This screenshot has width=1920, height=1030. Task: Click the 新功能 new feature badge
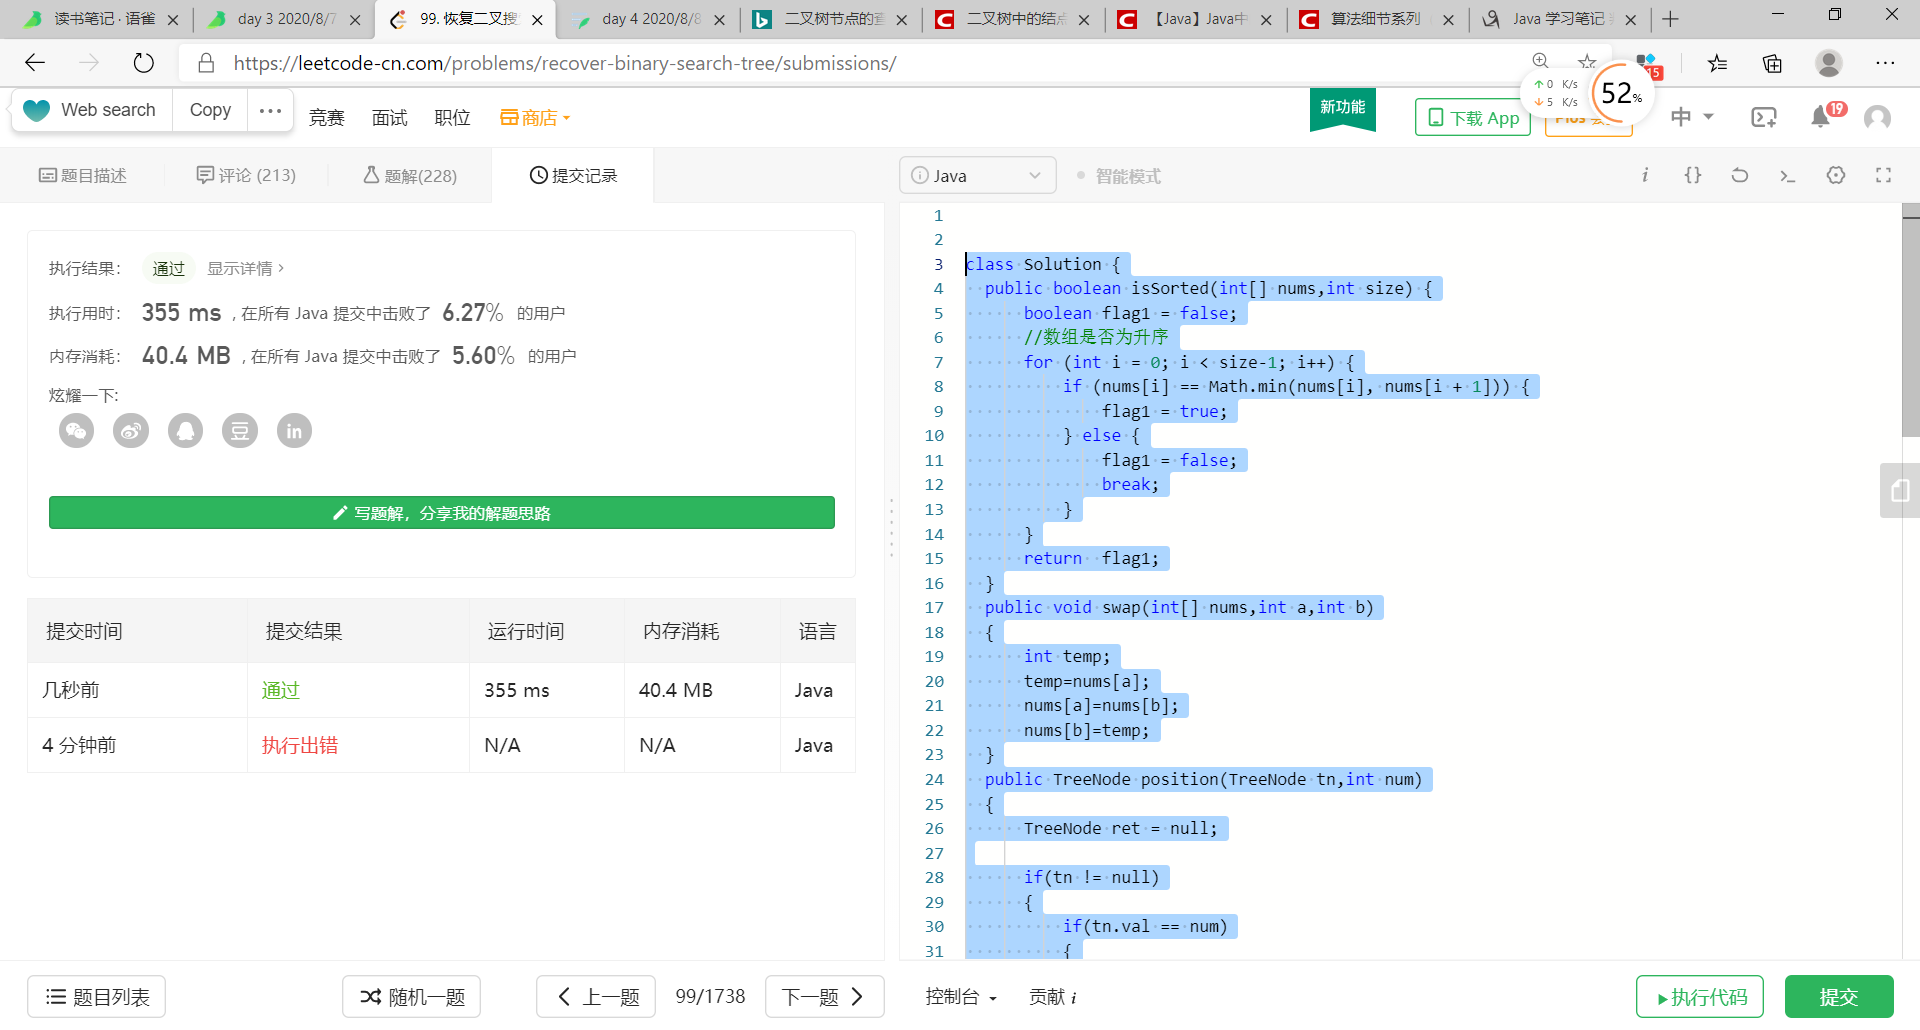click(x=1342, y=108)
